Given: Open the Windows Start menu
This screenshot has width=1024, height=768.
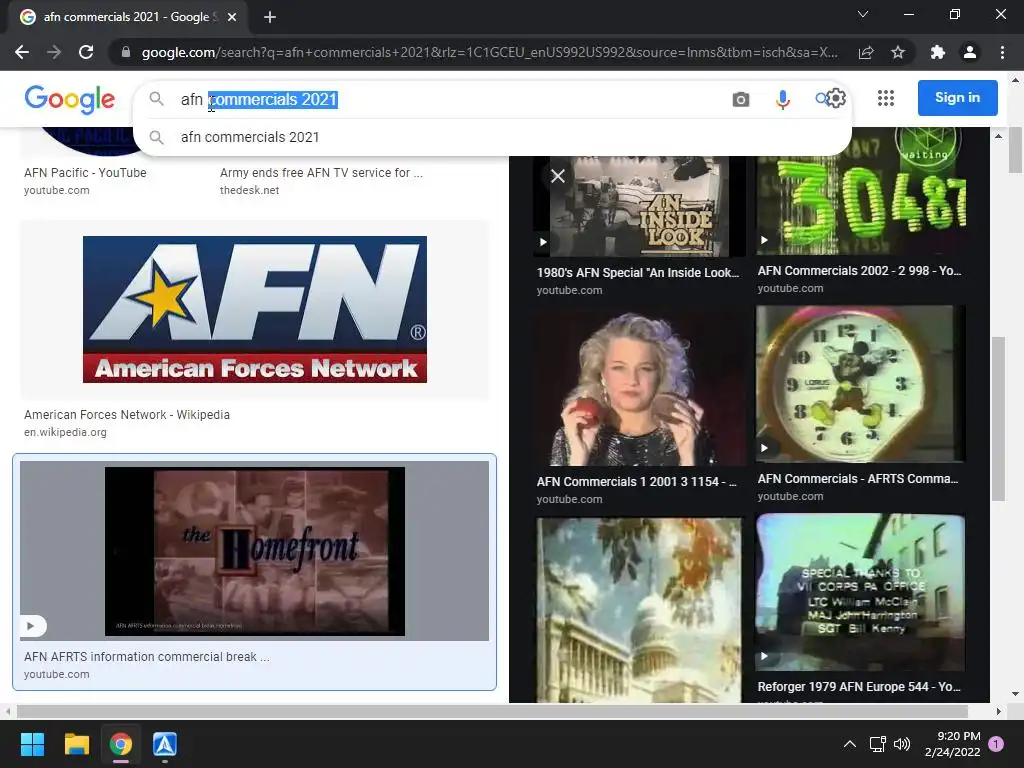Looking at the screenshot, I should [x=32, y=744].
